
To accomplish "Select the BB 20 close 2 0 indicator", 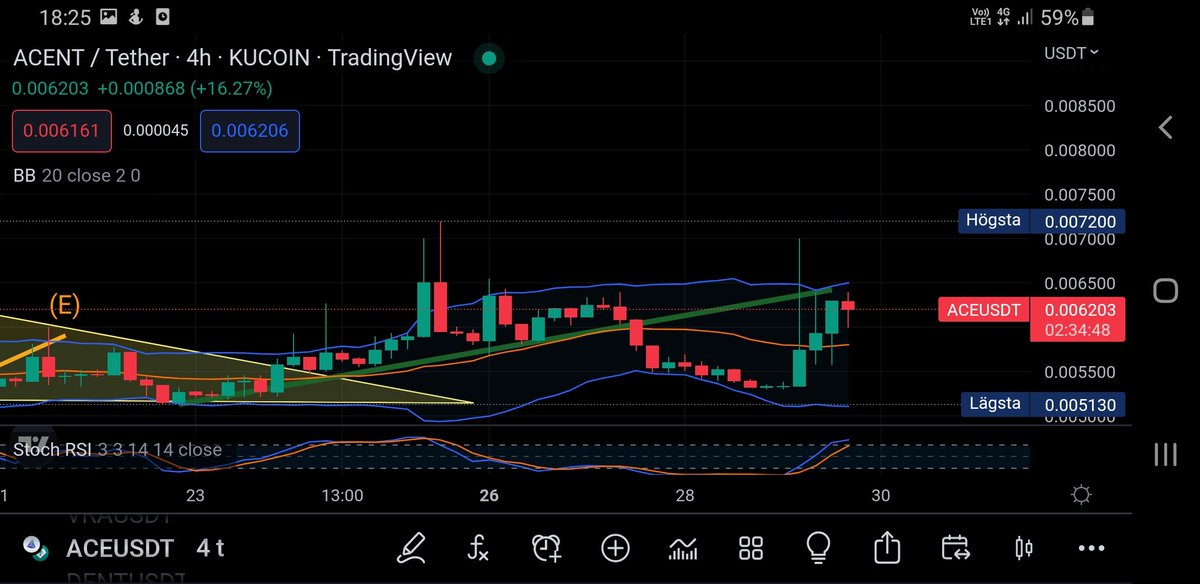I will pyautogui.click(x=77, y=175).
